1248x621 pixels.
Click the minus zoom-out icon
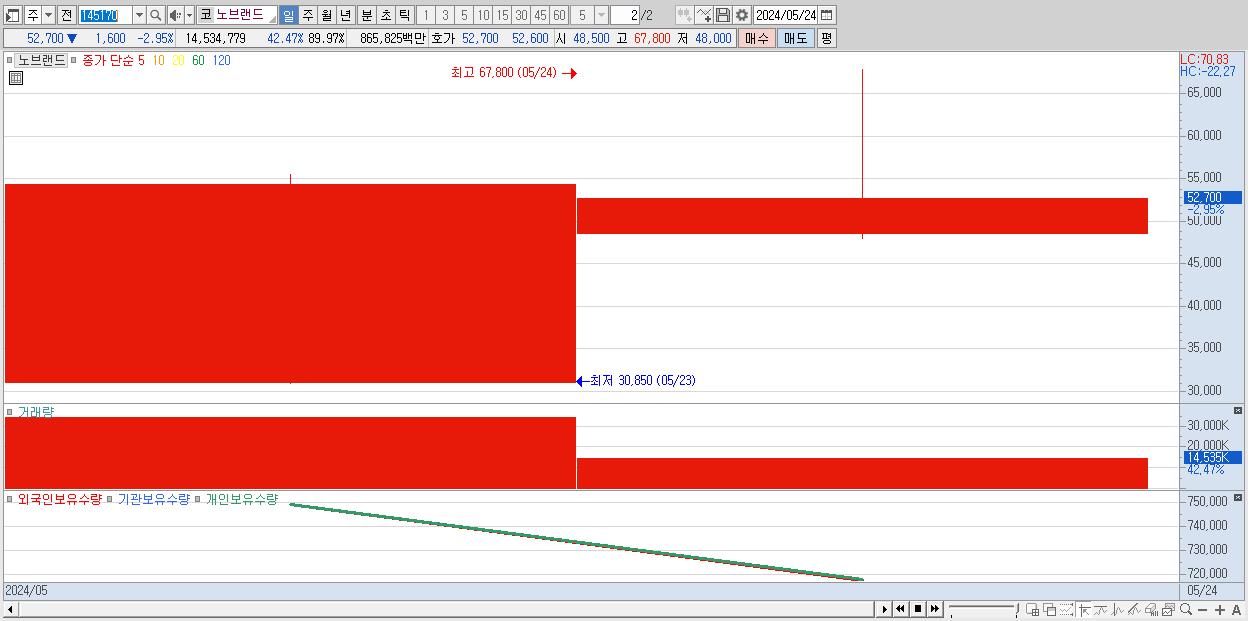point(1203,609)
